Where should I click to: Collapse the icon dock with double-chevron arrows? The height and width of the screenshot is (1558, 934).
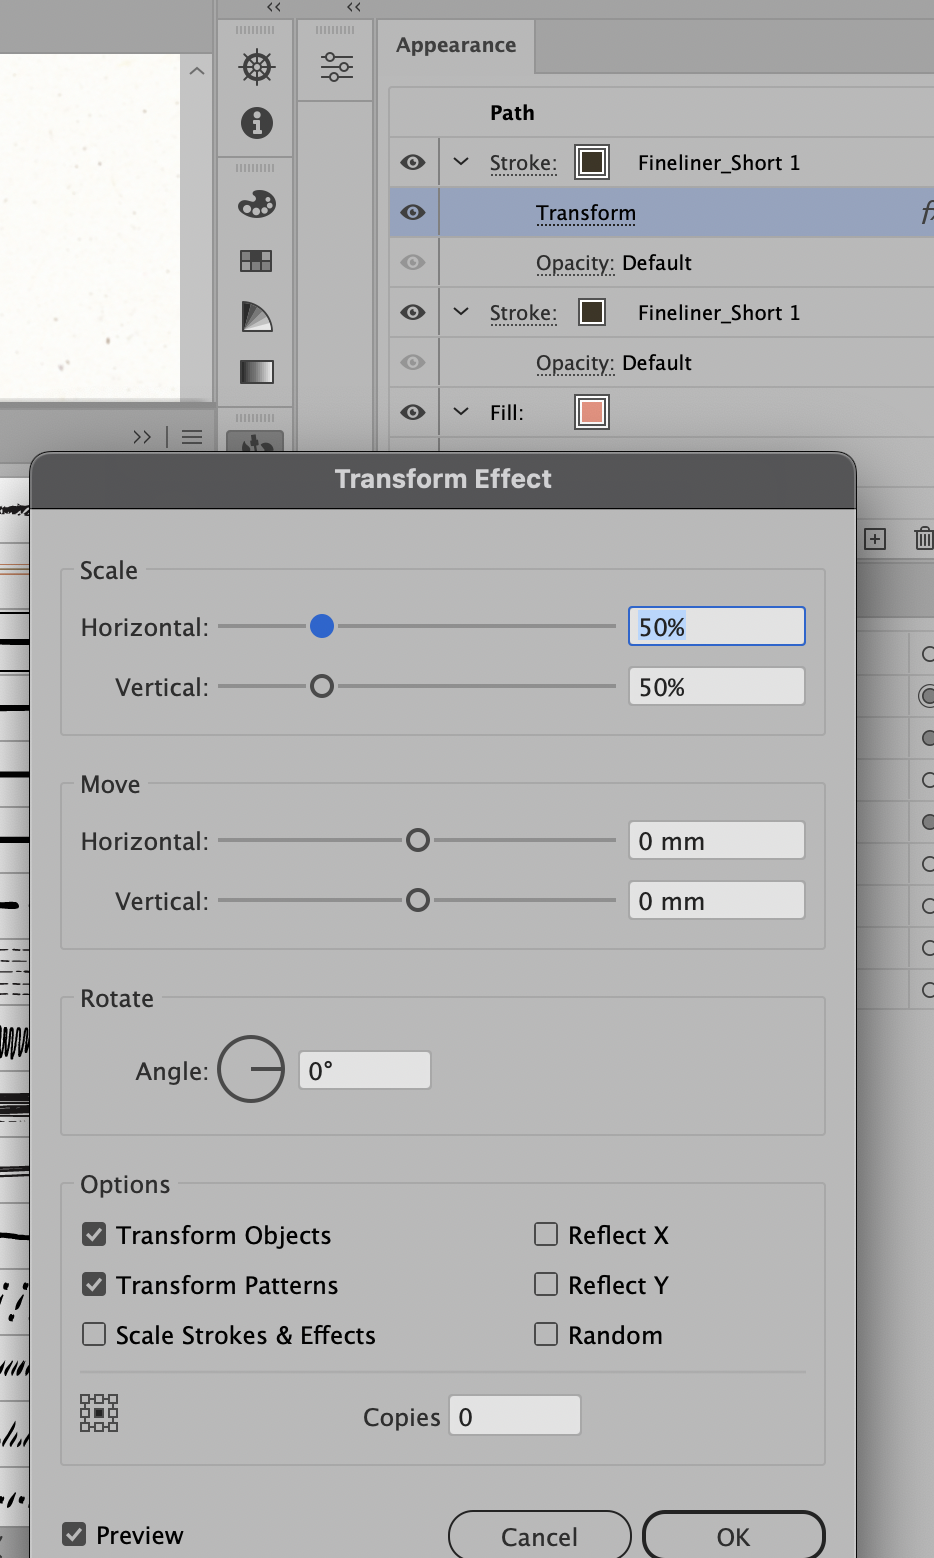coord(272,8)
